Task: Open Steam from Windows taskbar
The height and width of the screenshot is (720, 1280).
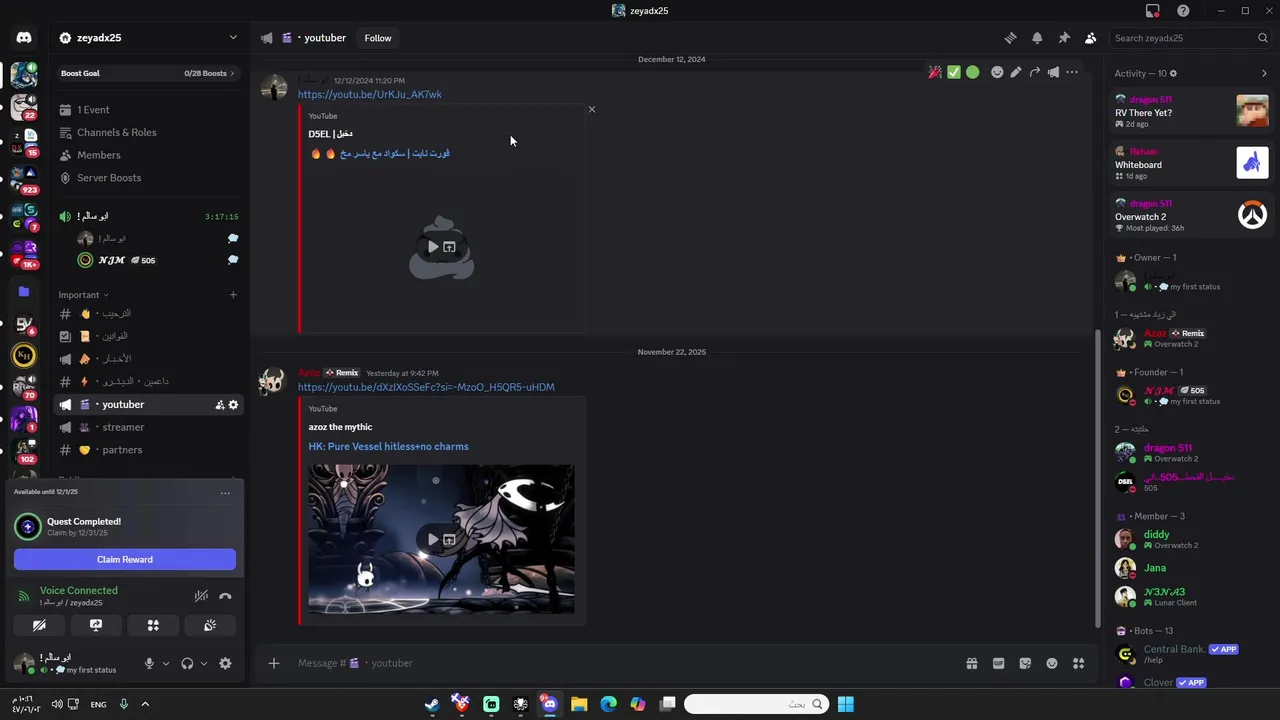Action: click(x=432, y=704)
